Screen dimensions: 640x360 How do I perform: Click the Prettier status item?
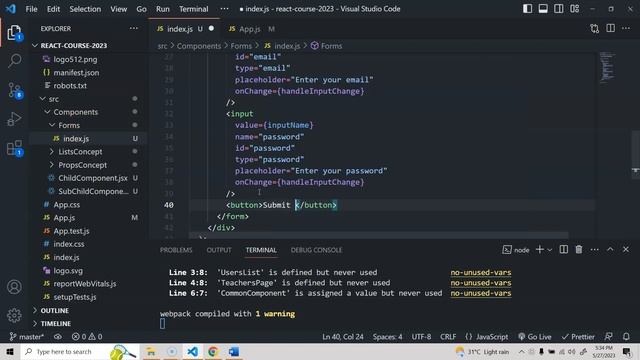click(x=578, y=337)
